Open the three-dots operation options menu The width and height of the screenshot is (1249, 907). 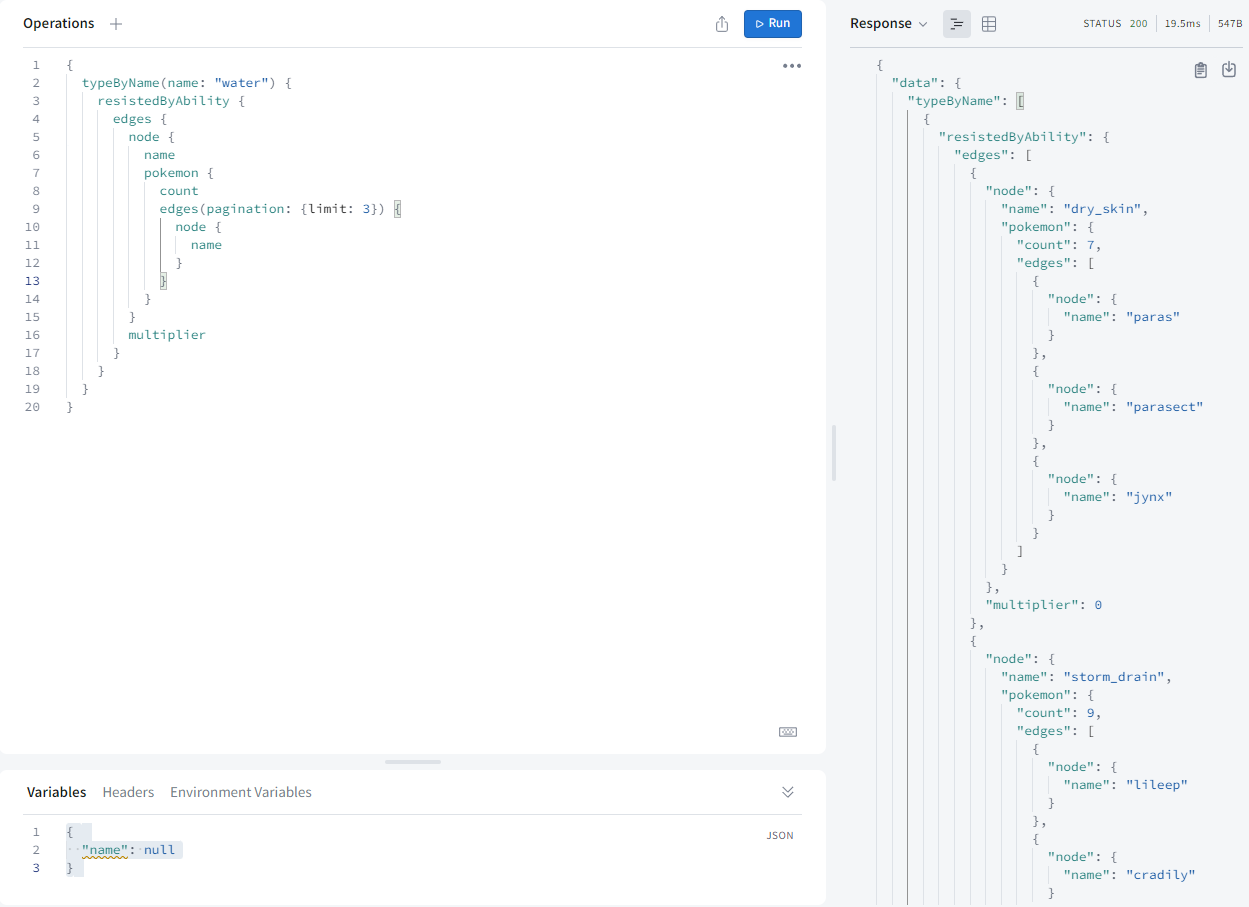[792, 66]
